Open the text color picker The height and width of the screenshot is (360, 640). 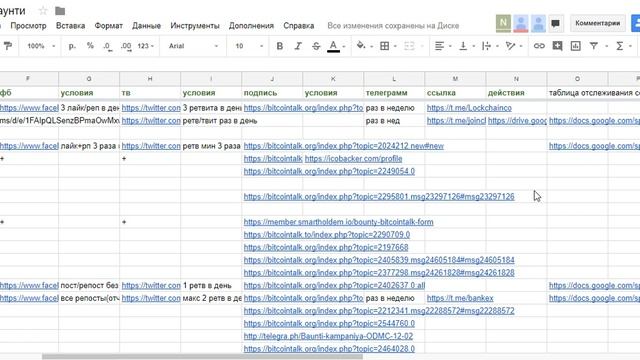tap(333, 46)
